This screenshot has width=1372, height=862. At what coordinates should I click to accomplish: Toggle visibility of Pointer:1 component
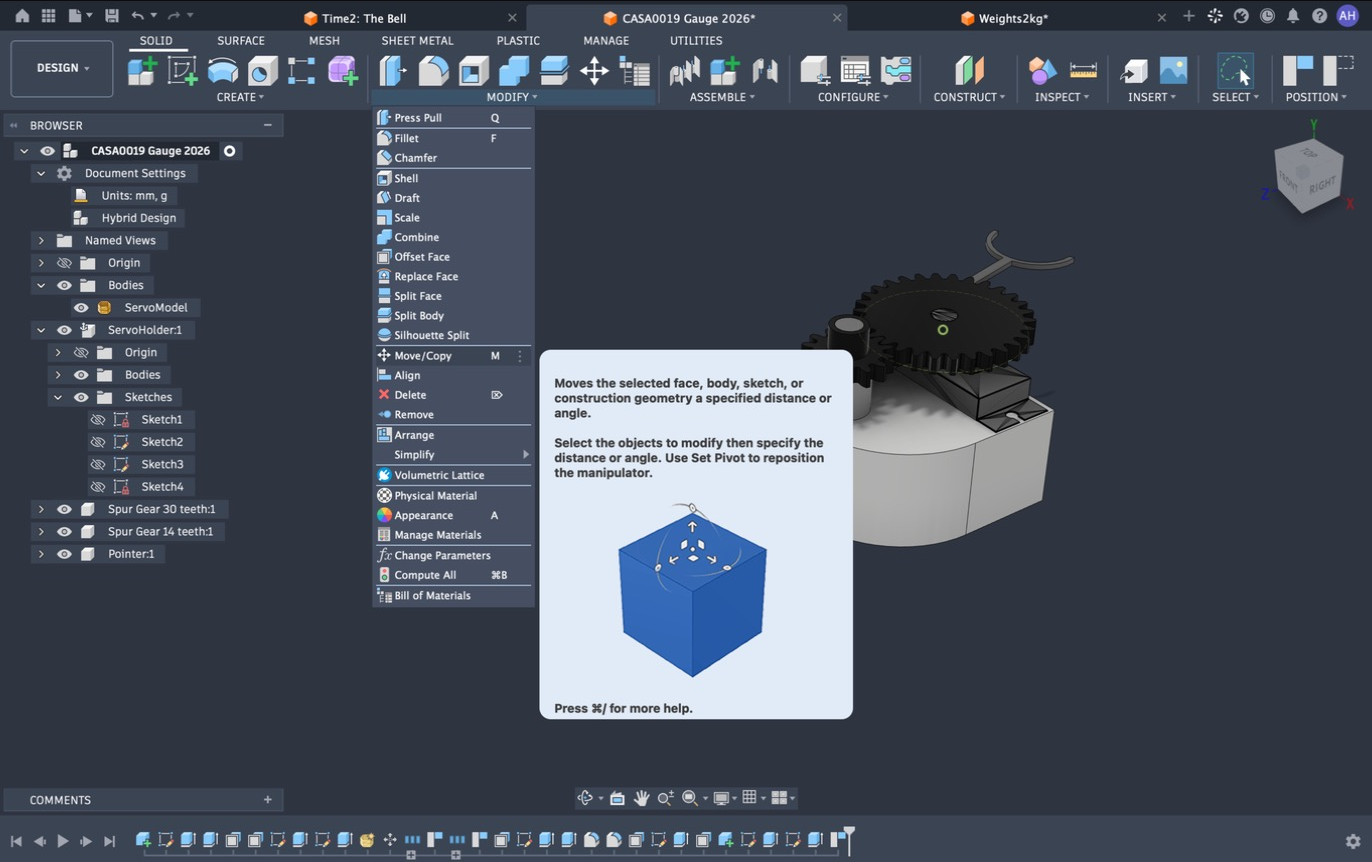click(64, 554)
